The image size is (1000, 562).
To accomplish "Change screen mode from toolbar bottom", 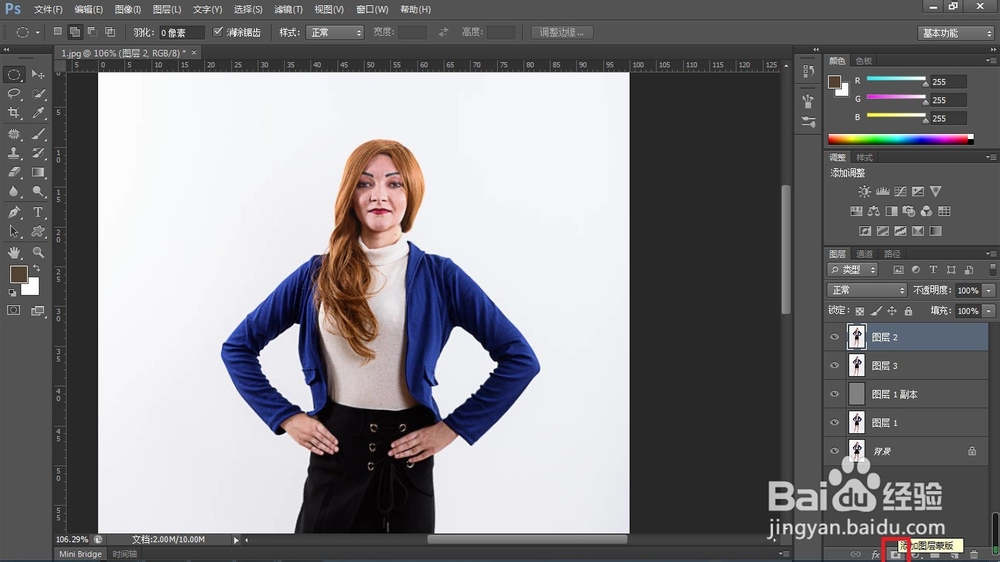I will click(38, 311).
